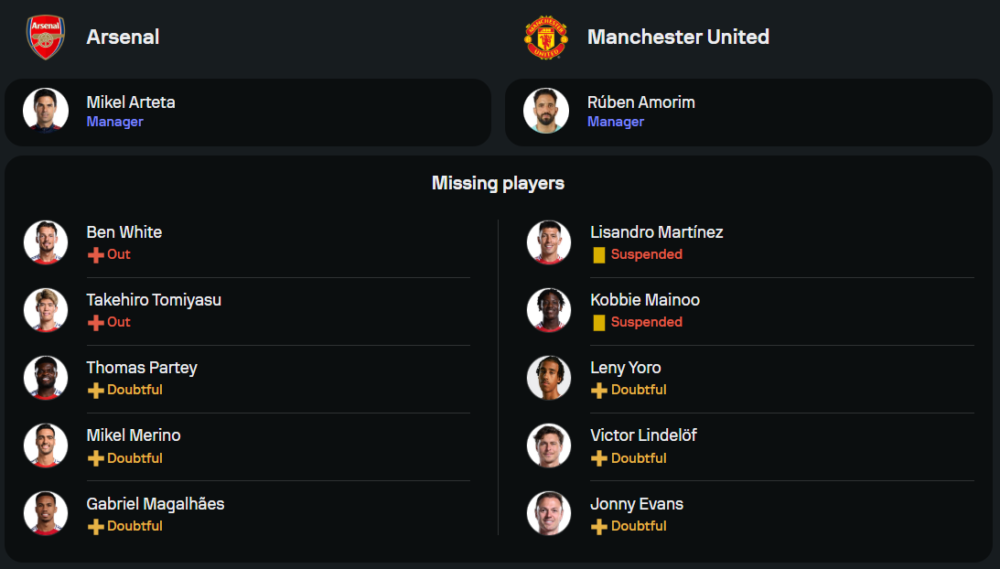Click Leny Yoro's player avatar
The width and height of the screenshot is (1000, 569).
[x=548, y=378]
